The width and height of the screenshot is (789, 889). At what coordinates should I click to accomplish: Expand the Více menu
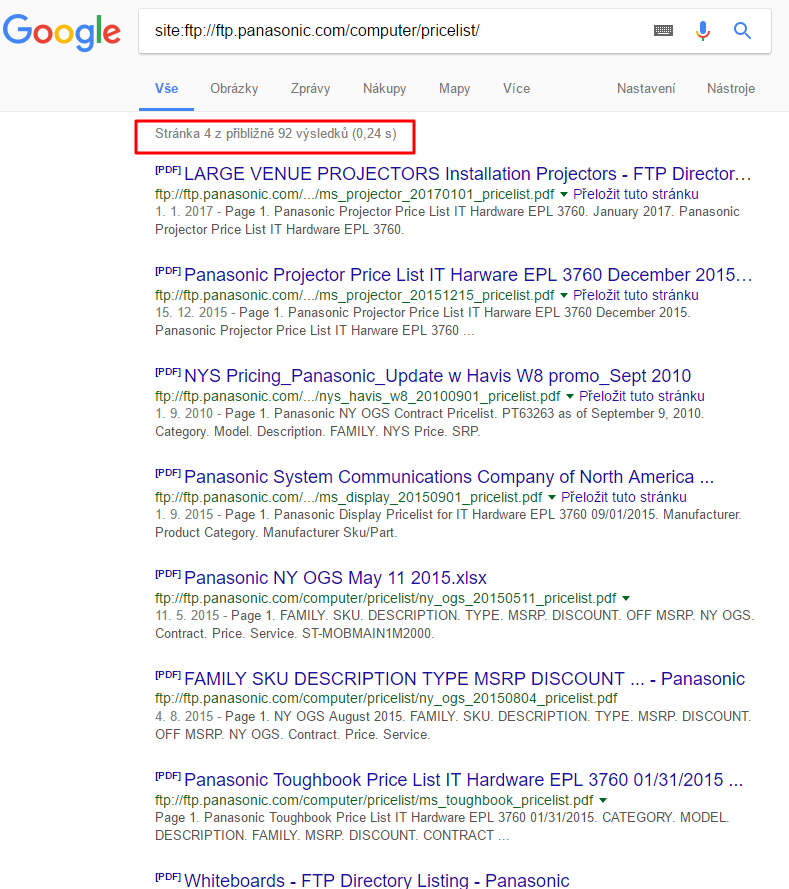[516, 88]
